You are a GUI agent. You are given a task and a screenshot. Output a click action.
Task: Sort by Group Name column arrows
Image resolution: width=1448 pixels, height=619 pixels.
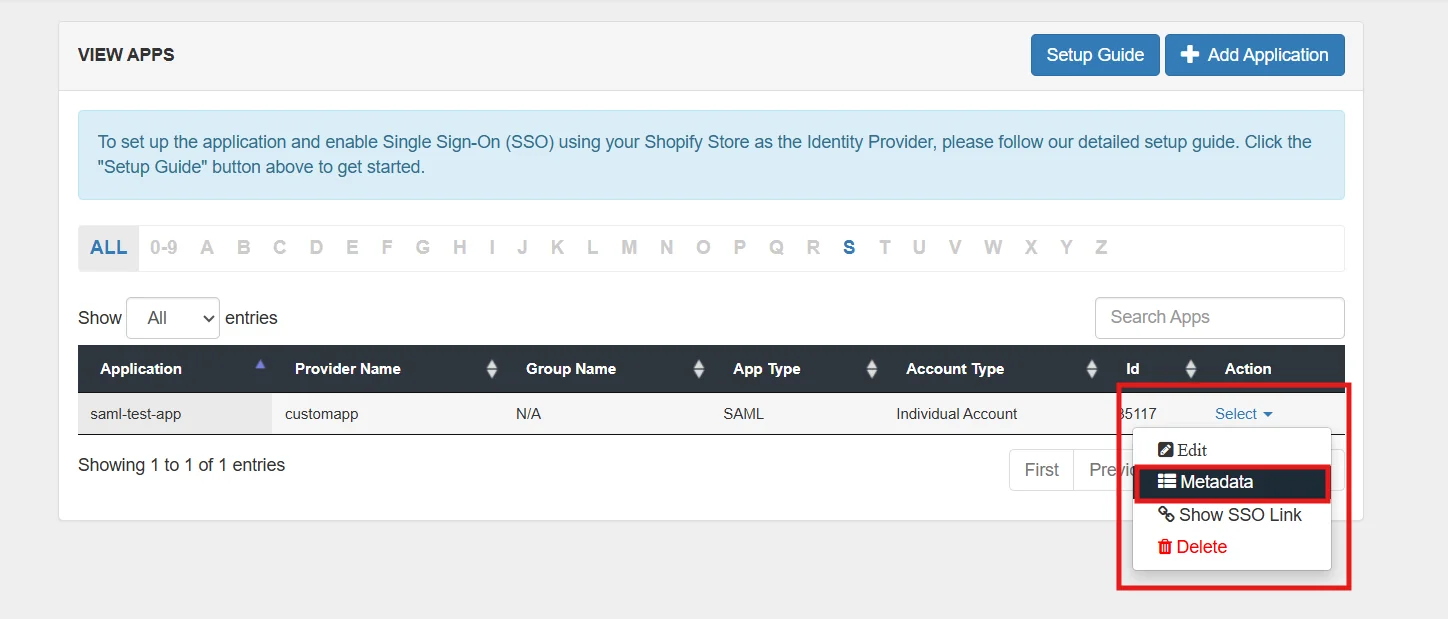tap(699, 369)
